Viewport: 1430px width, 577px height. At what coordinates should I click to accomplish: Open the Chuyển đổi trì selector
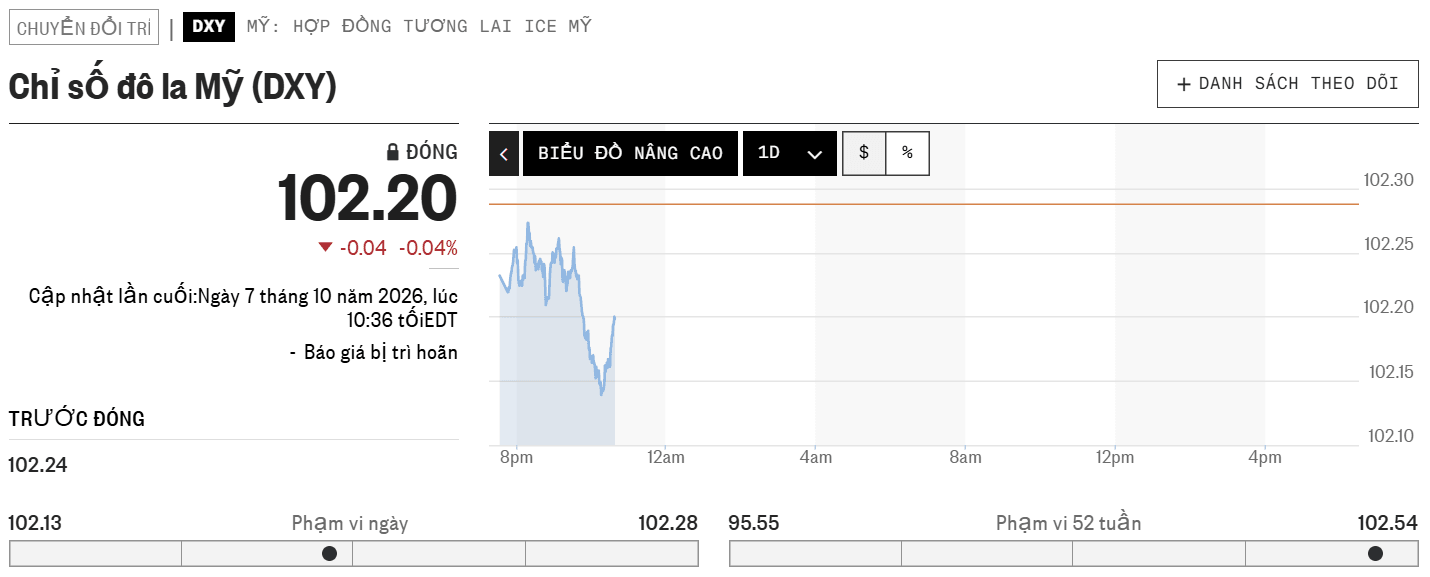pos(84,27)
